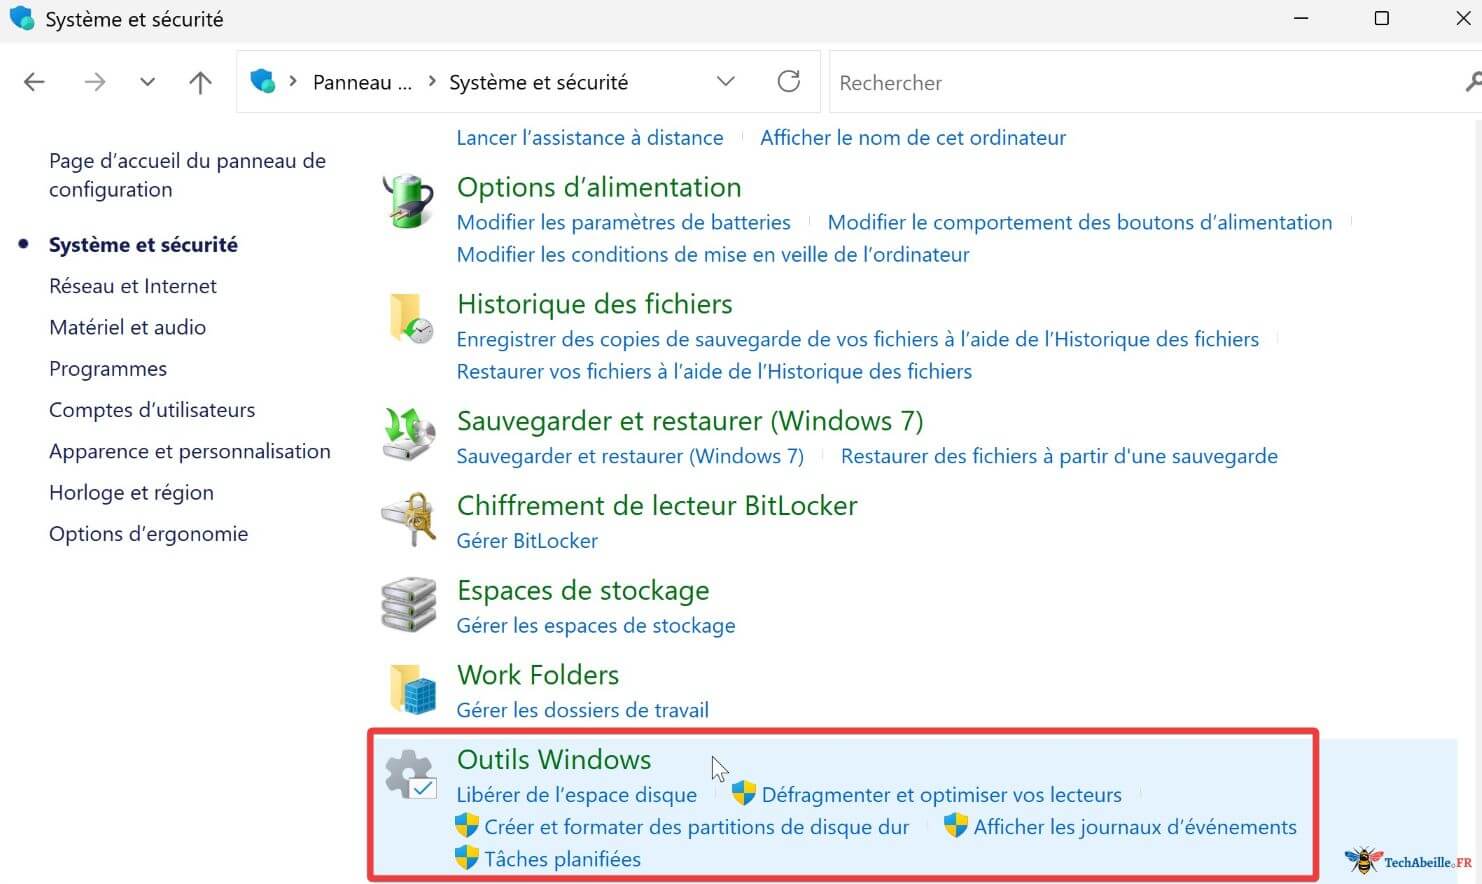Open Libérer de l'espace disque link

[576, 795]
